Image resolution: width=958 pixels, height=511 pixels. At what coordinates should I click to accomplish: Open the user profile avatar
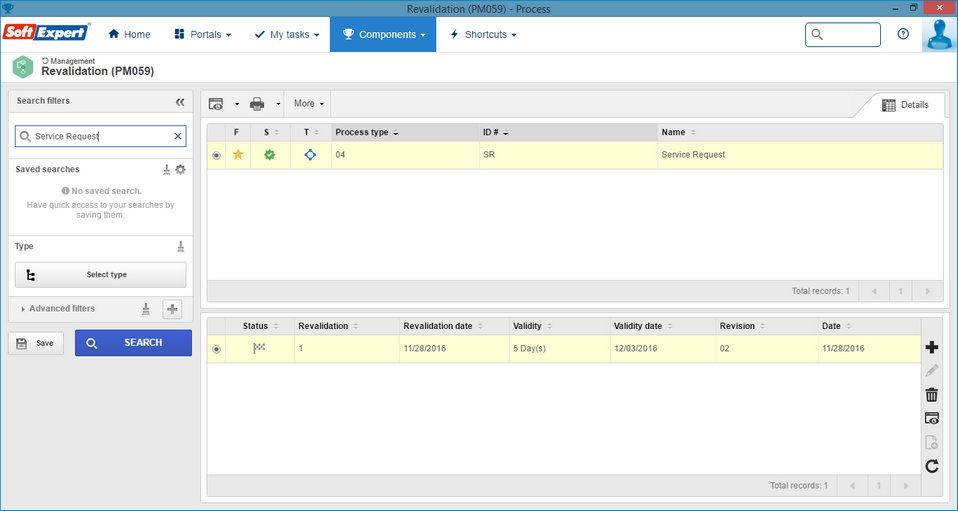pos(939,34)
